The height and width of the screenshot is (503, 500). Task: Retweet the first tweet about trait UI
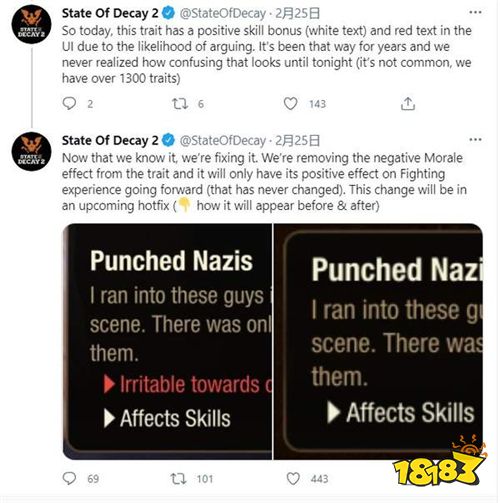tap(180, 104)
